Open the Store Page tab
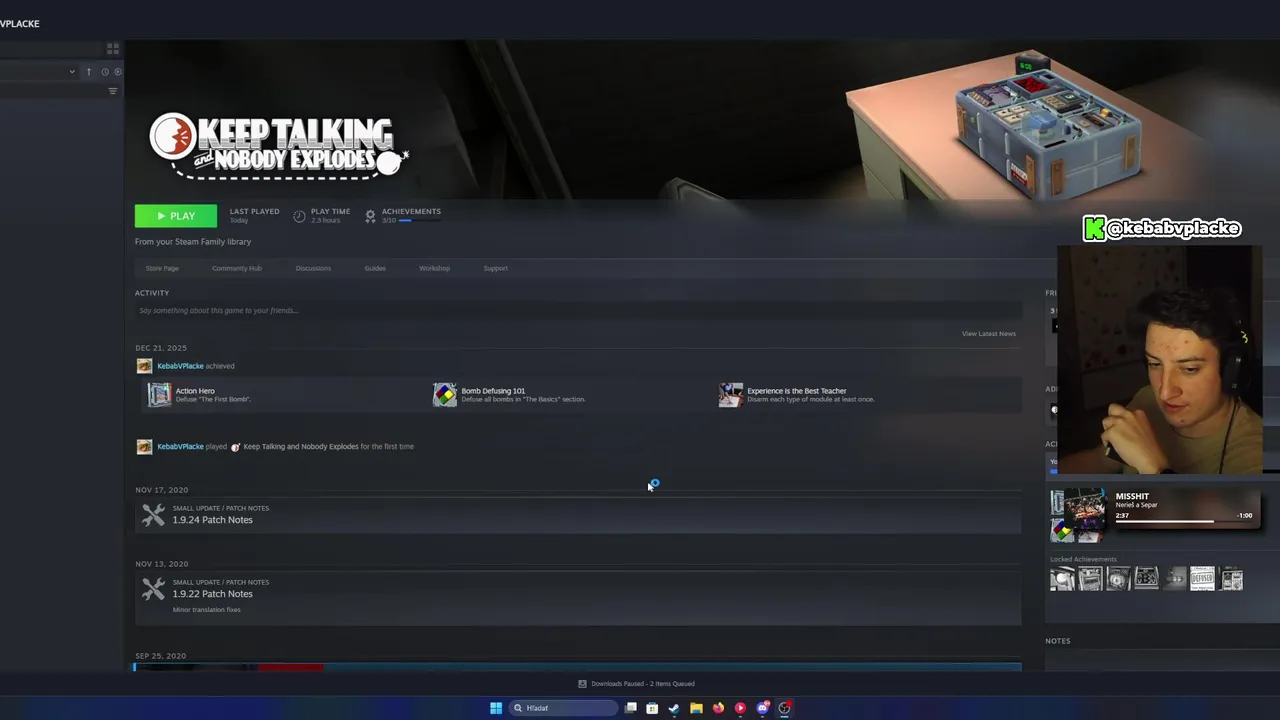1280x720 pixels. (162, 268)
